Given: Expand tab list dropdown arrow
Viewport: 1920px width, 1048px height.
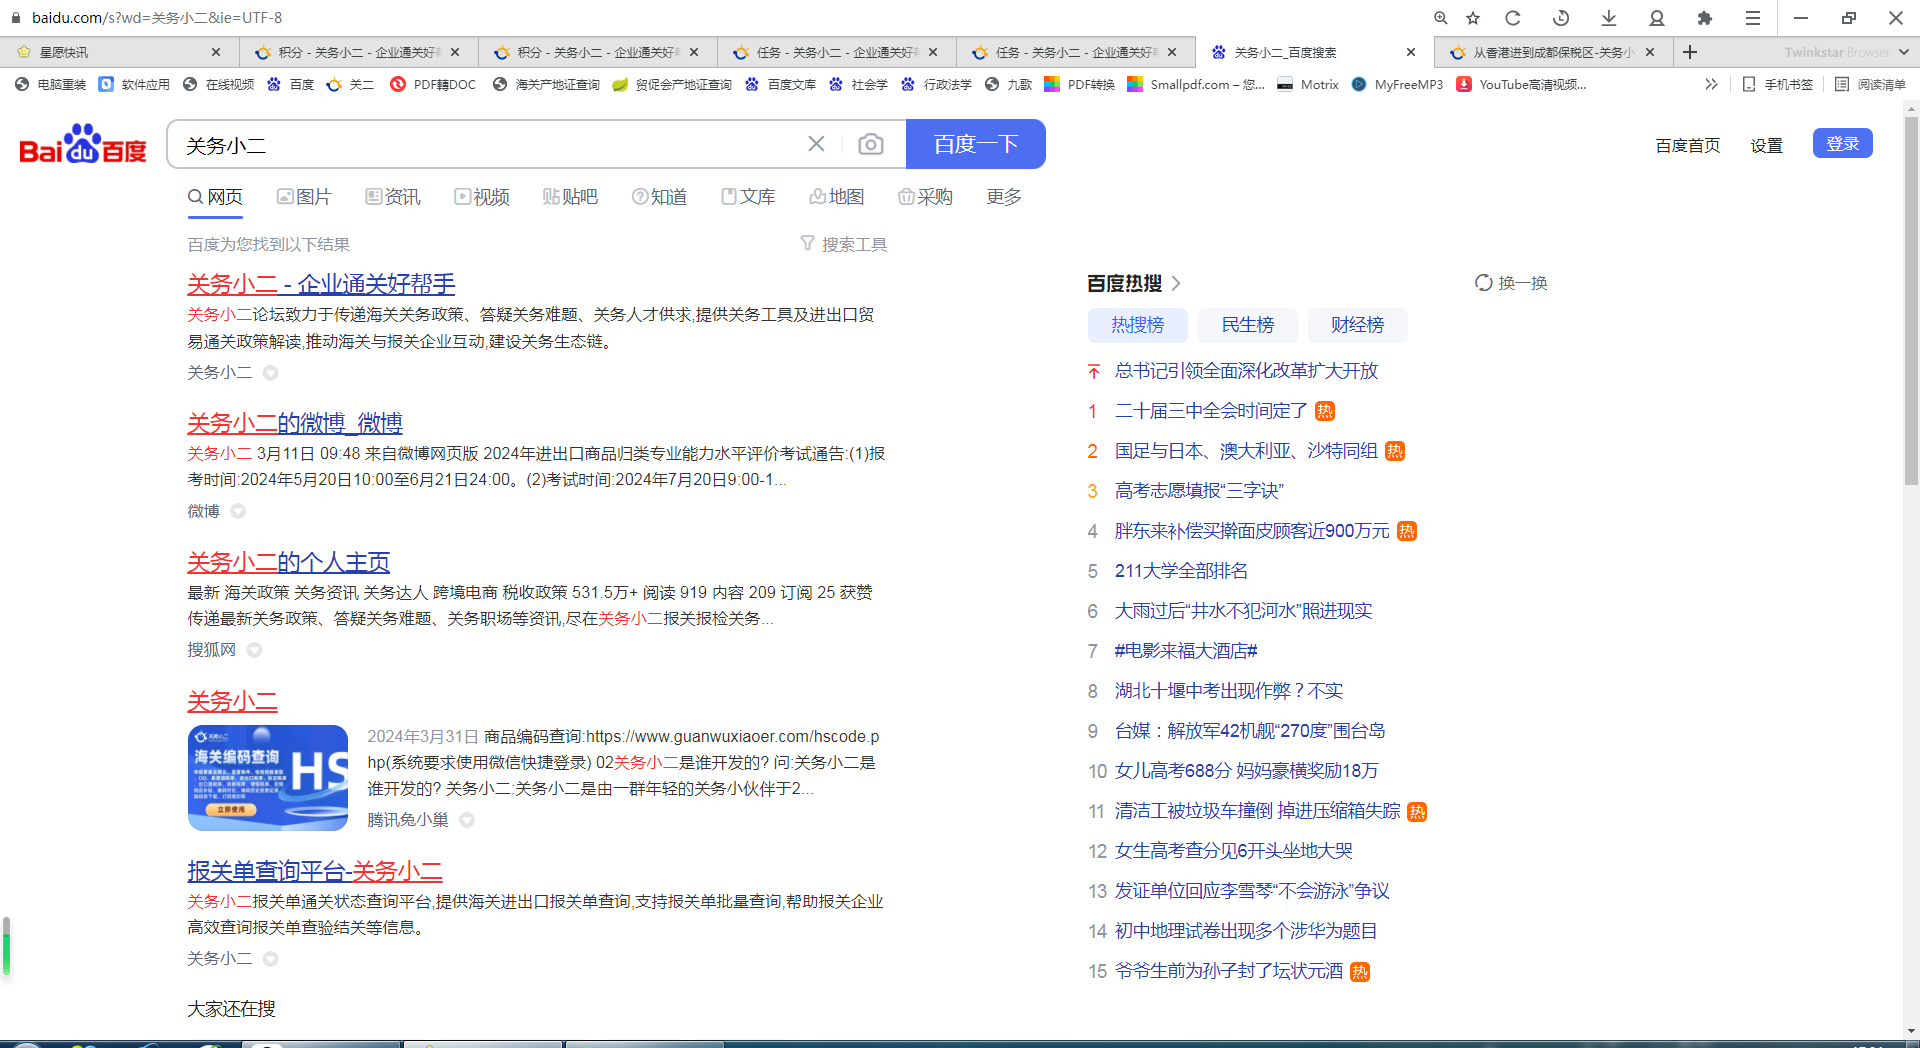Looking at the screenshot, I should tap(1903, 52).
